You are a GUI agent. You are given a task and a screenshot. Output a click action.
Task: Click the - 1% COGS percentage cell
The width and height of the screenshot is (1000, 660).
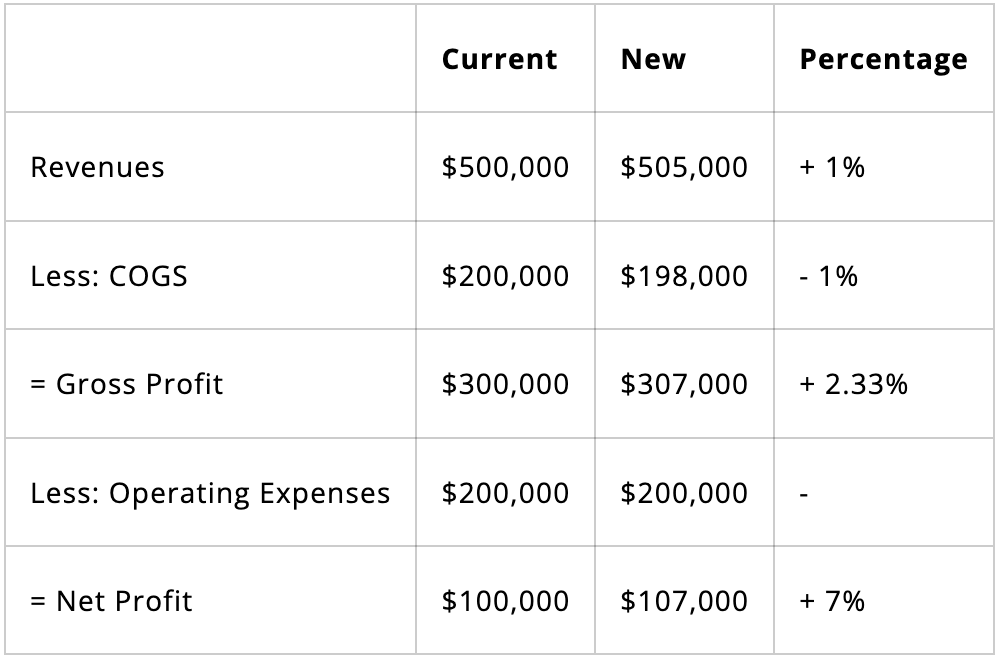(829, 276)
